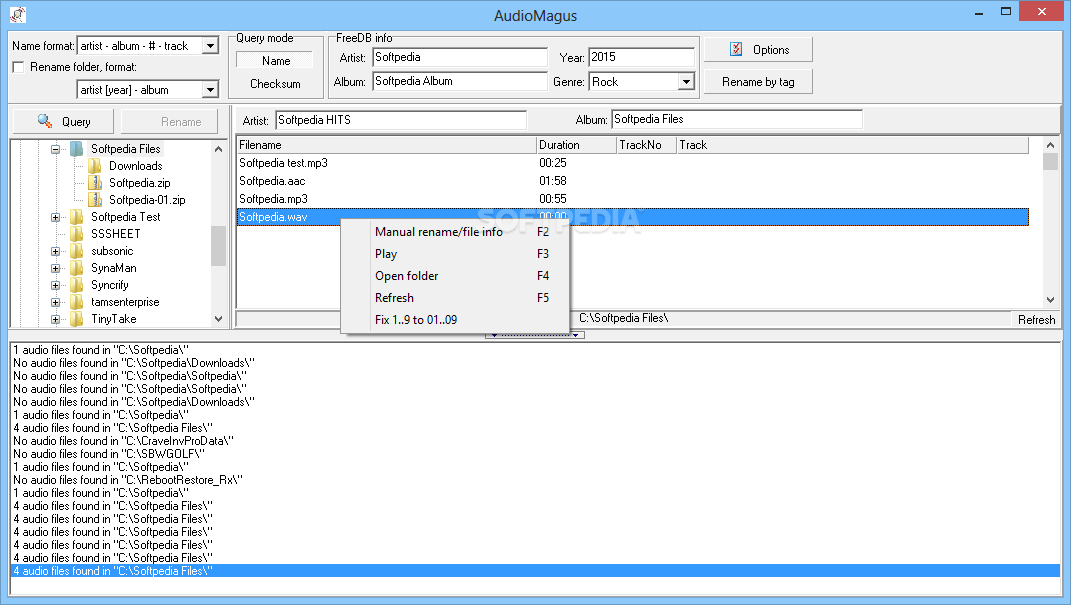This screenshot has height=605, width=1071.
Task: Choose Play from context menu
Action: tap(455, 253)
